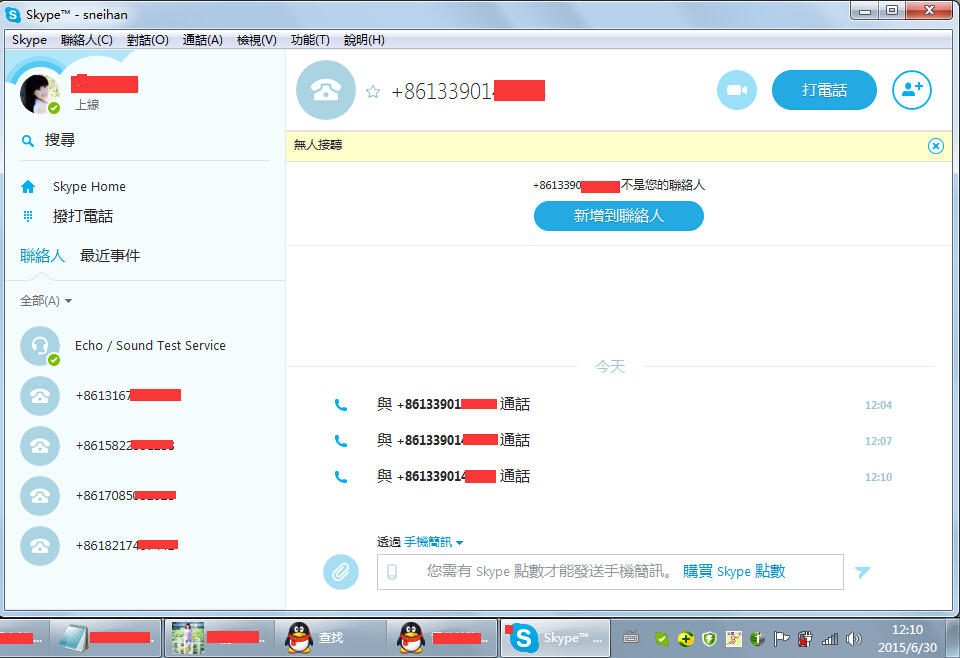The image size is (960, 658).
Task: Click the 今天 date separator label
Action: [x=610, y=367]
